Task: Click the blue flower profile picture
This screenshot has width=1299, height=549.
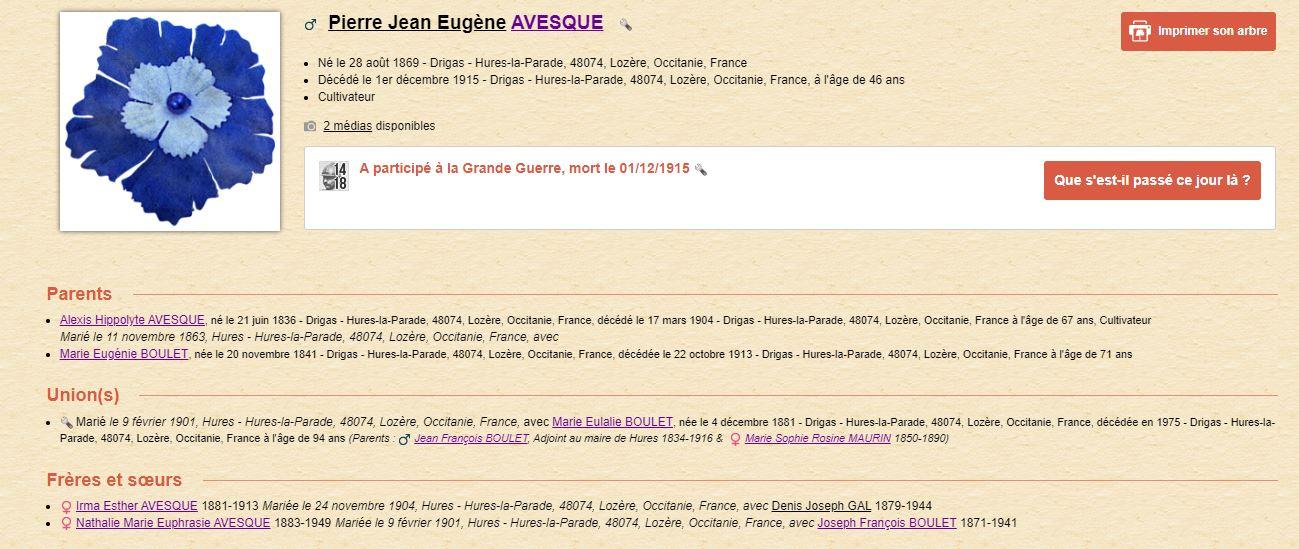Action: click(170, 121)
